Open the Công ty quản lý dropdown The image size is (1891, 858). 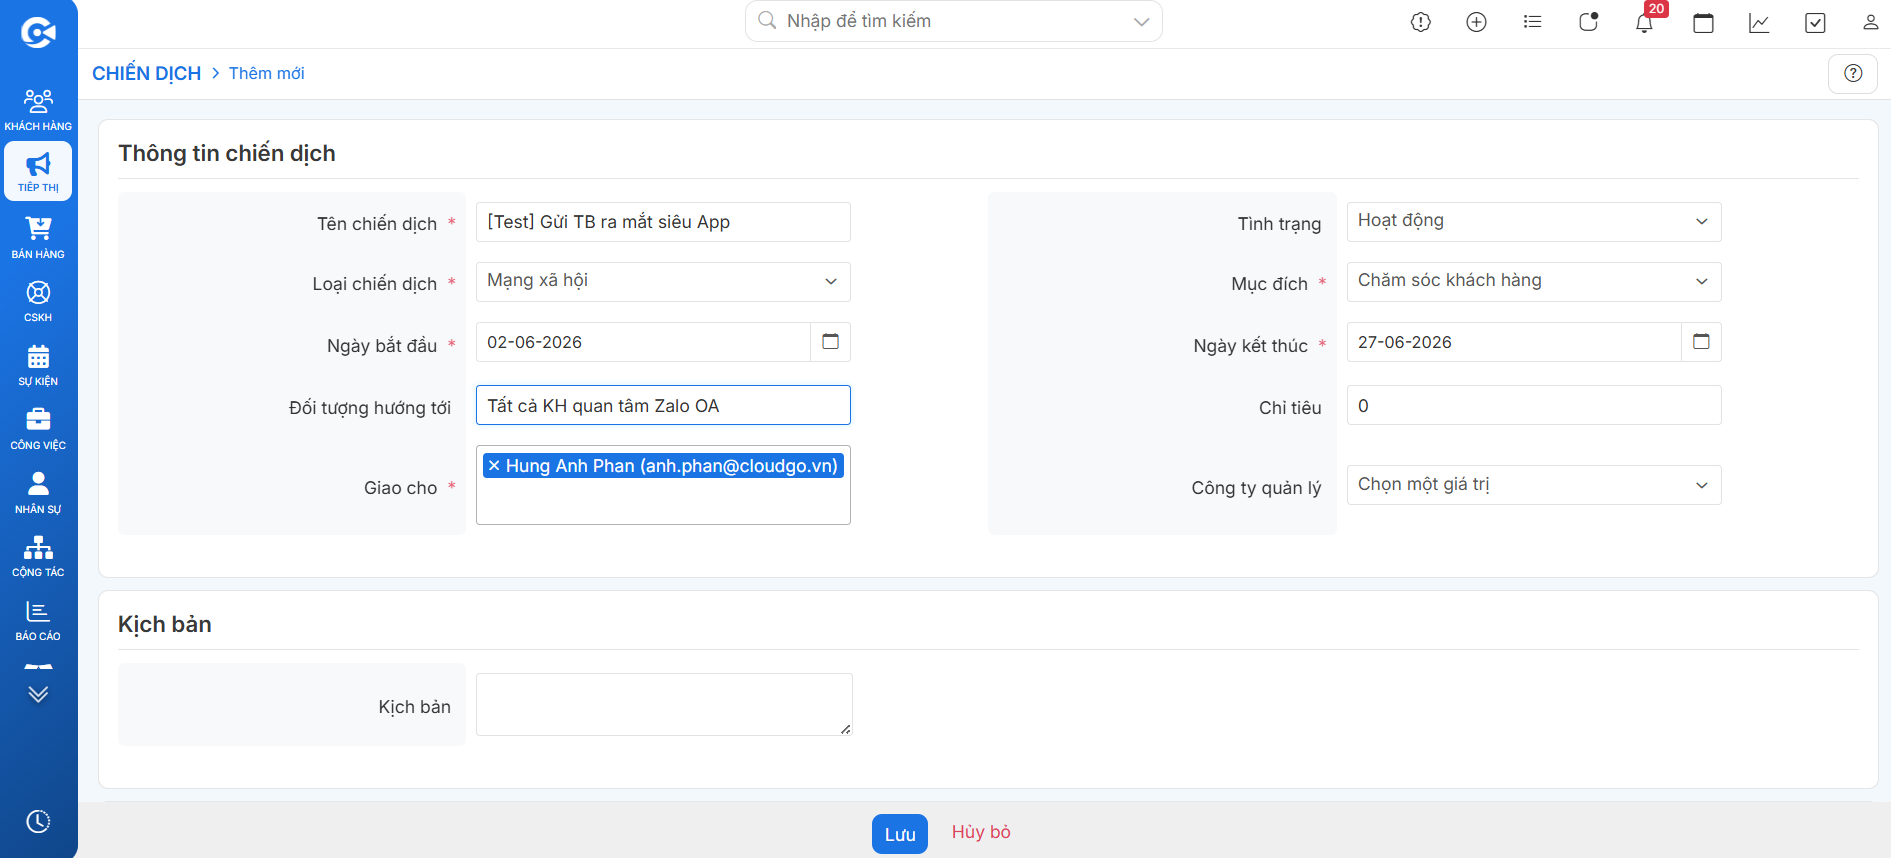point(1534,485)
